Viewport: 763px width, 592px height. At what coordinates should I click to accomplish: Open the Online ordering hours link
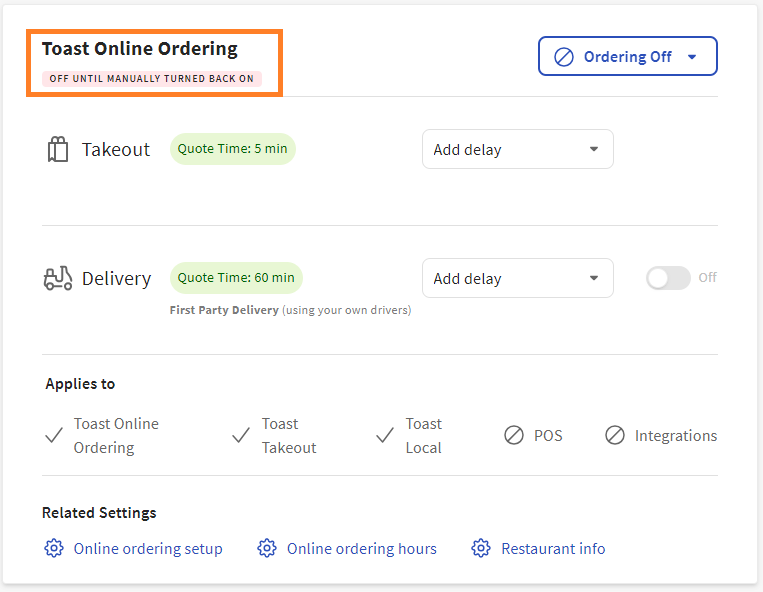coord(361,548)
